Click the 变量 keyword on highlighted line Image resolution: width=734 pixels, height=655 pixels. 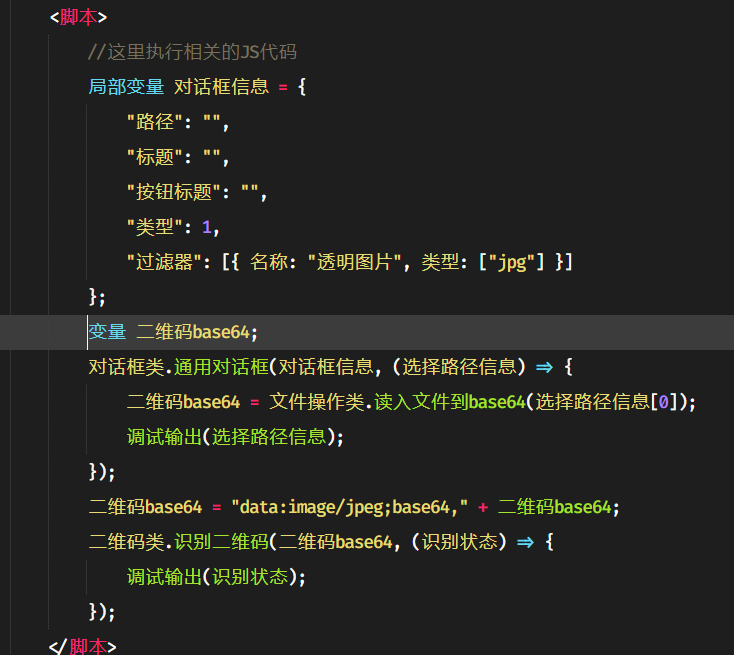pyautogui.click(x=107, y=332)
